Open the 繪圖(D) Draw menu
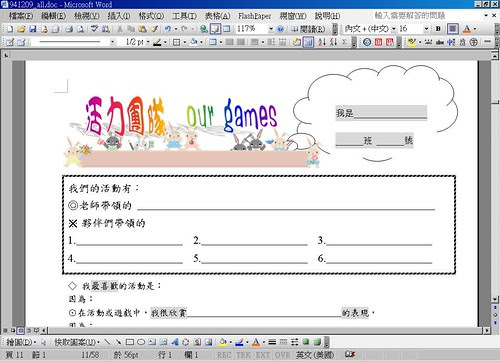This screenshot has width=500, height=362. 21,342
